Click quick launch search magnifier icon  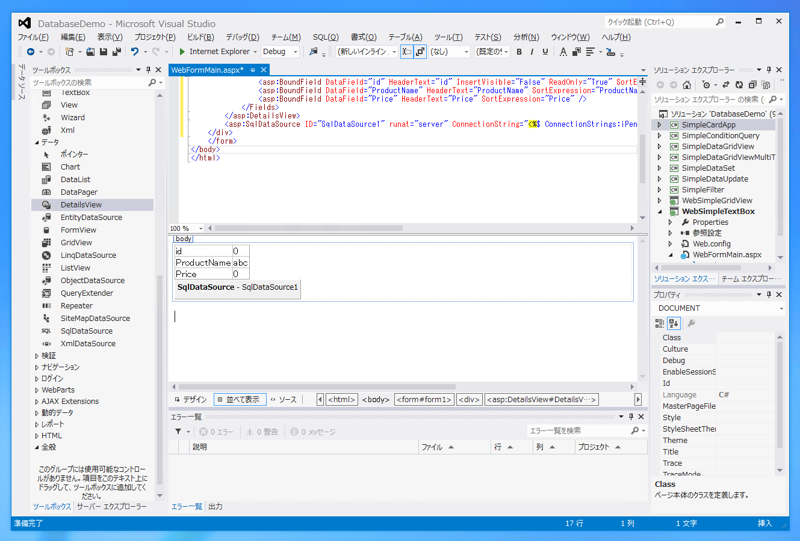719,22
